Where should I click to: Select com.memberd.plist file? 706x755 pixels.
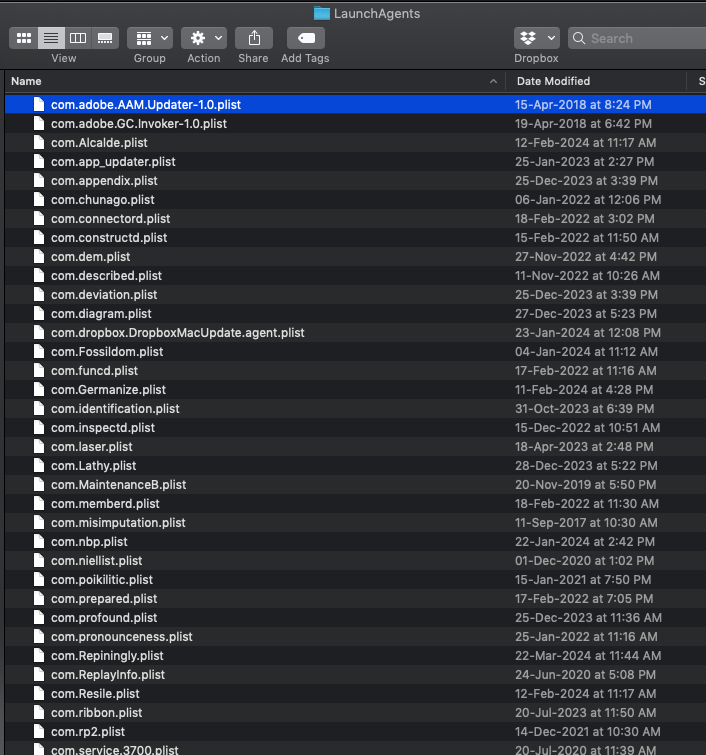tap(355, 504)
